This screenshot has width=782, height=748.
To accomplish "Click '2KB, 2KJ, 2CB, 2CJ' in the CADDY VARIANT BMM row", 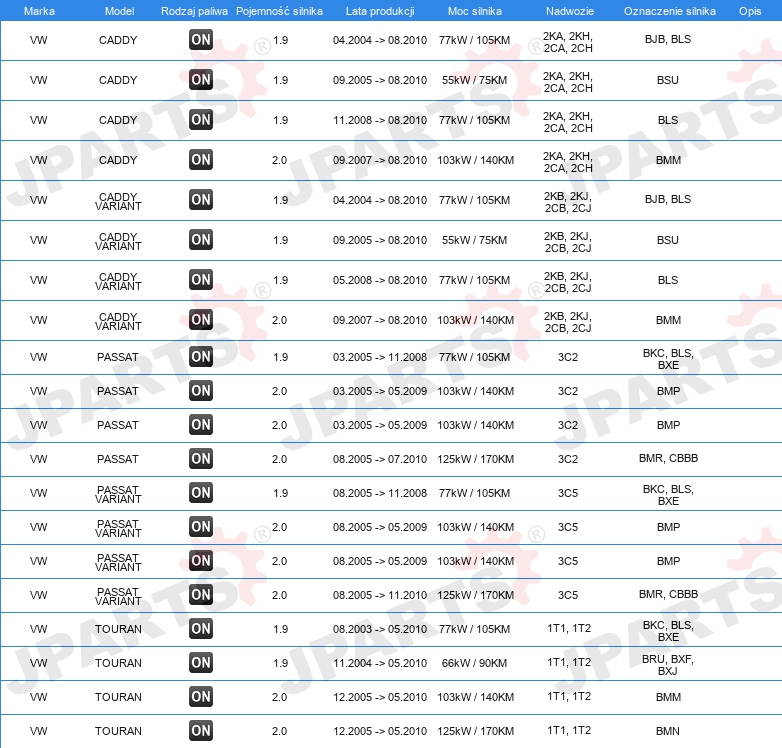I will pyautogui.click(x=568, y=322).
